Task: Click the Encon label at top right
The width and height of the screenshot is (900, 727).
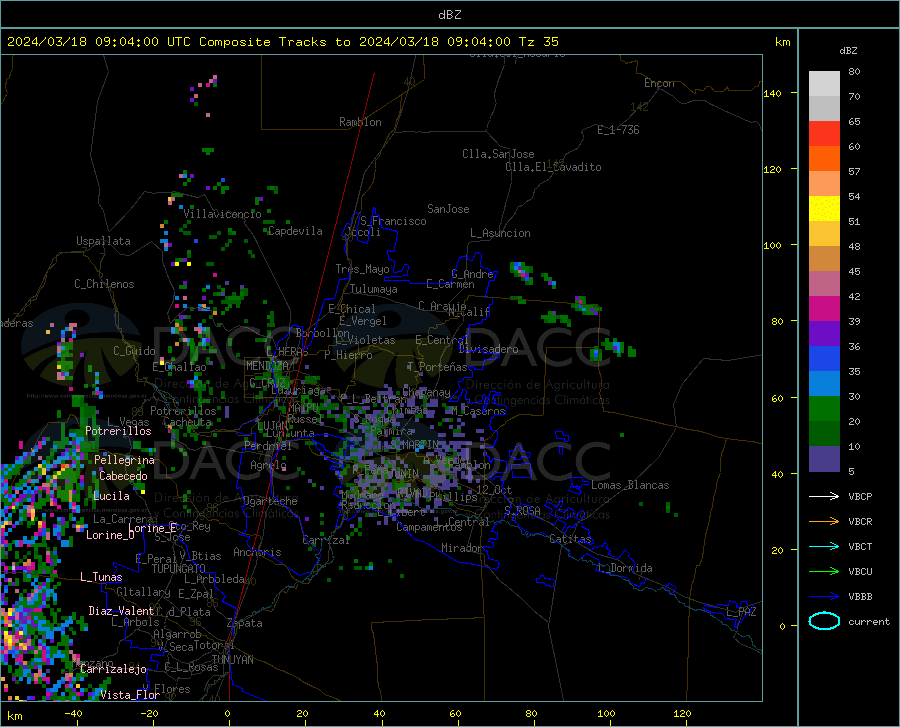Action: point(659,83)
